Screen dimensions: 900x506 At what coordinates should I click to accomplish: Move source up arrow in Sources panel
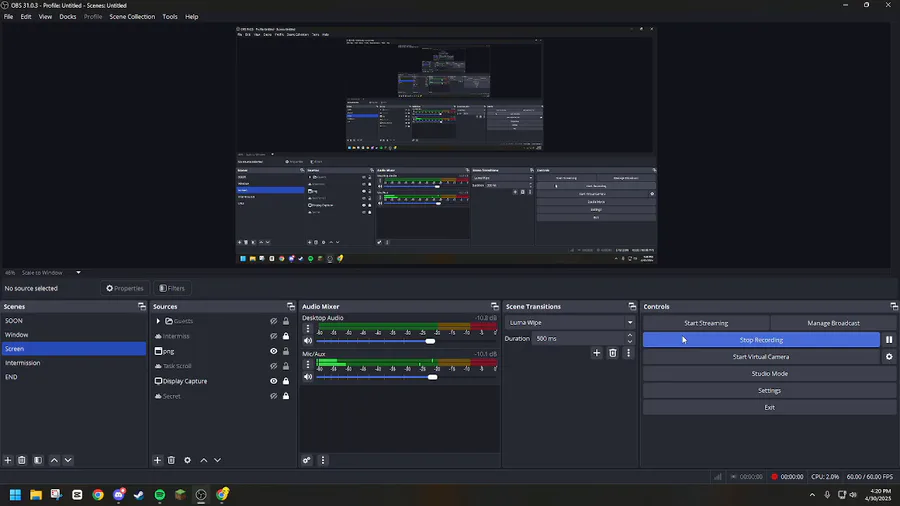(203, 460)
